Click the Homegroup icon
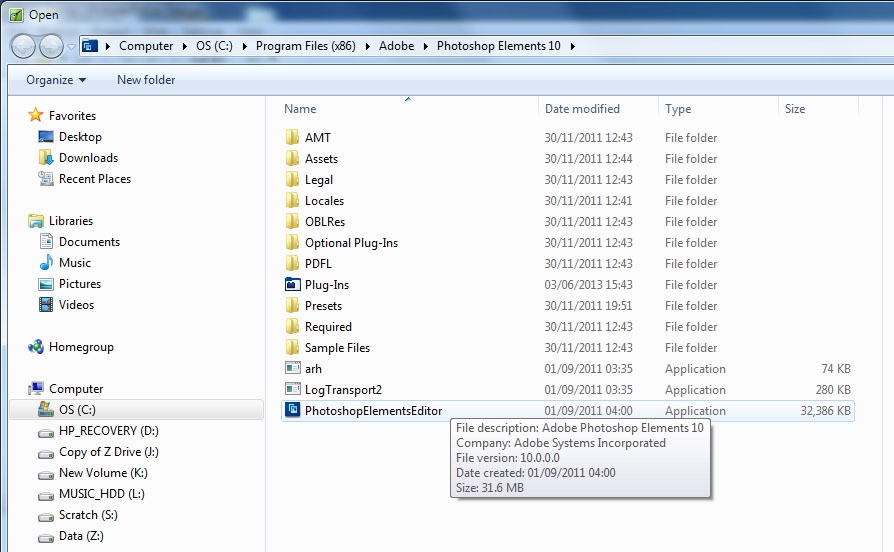894x552 pixels. [35, 347]
